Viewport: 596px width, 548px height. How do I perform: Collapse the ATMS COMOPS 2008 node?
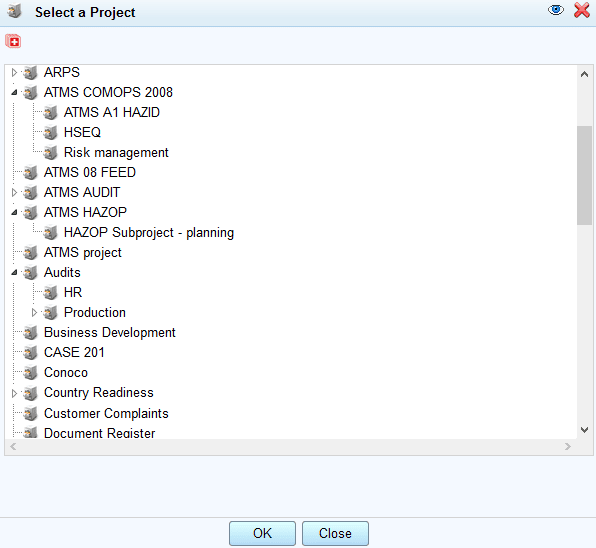click(x=14, y=92)
